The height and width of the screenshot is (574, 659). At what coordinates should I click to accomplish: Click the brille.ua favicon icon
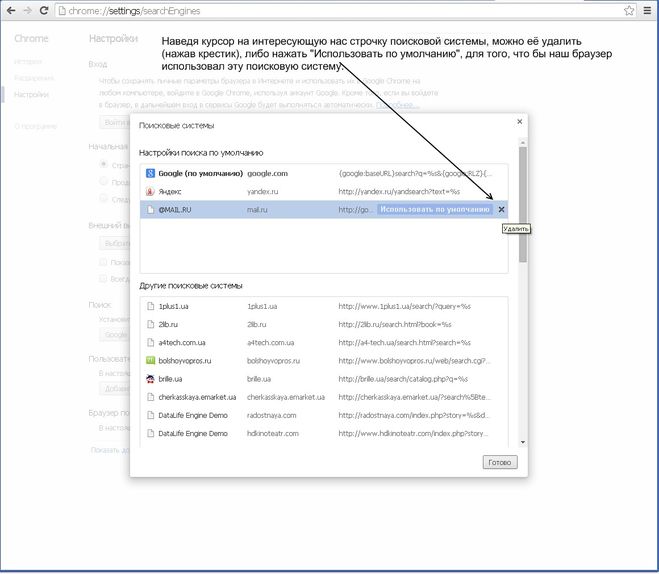150,379
